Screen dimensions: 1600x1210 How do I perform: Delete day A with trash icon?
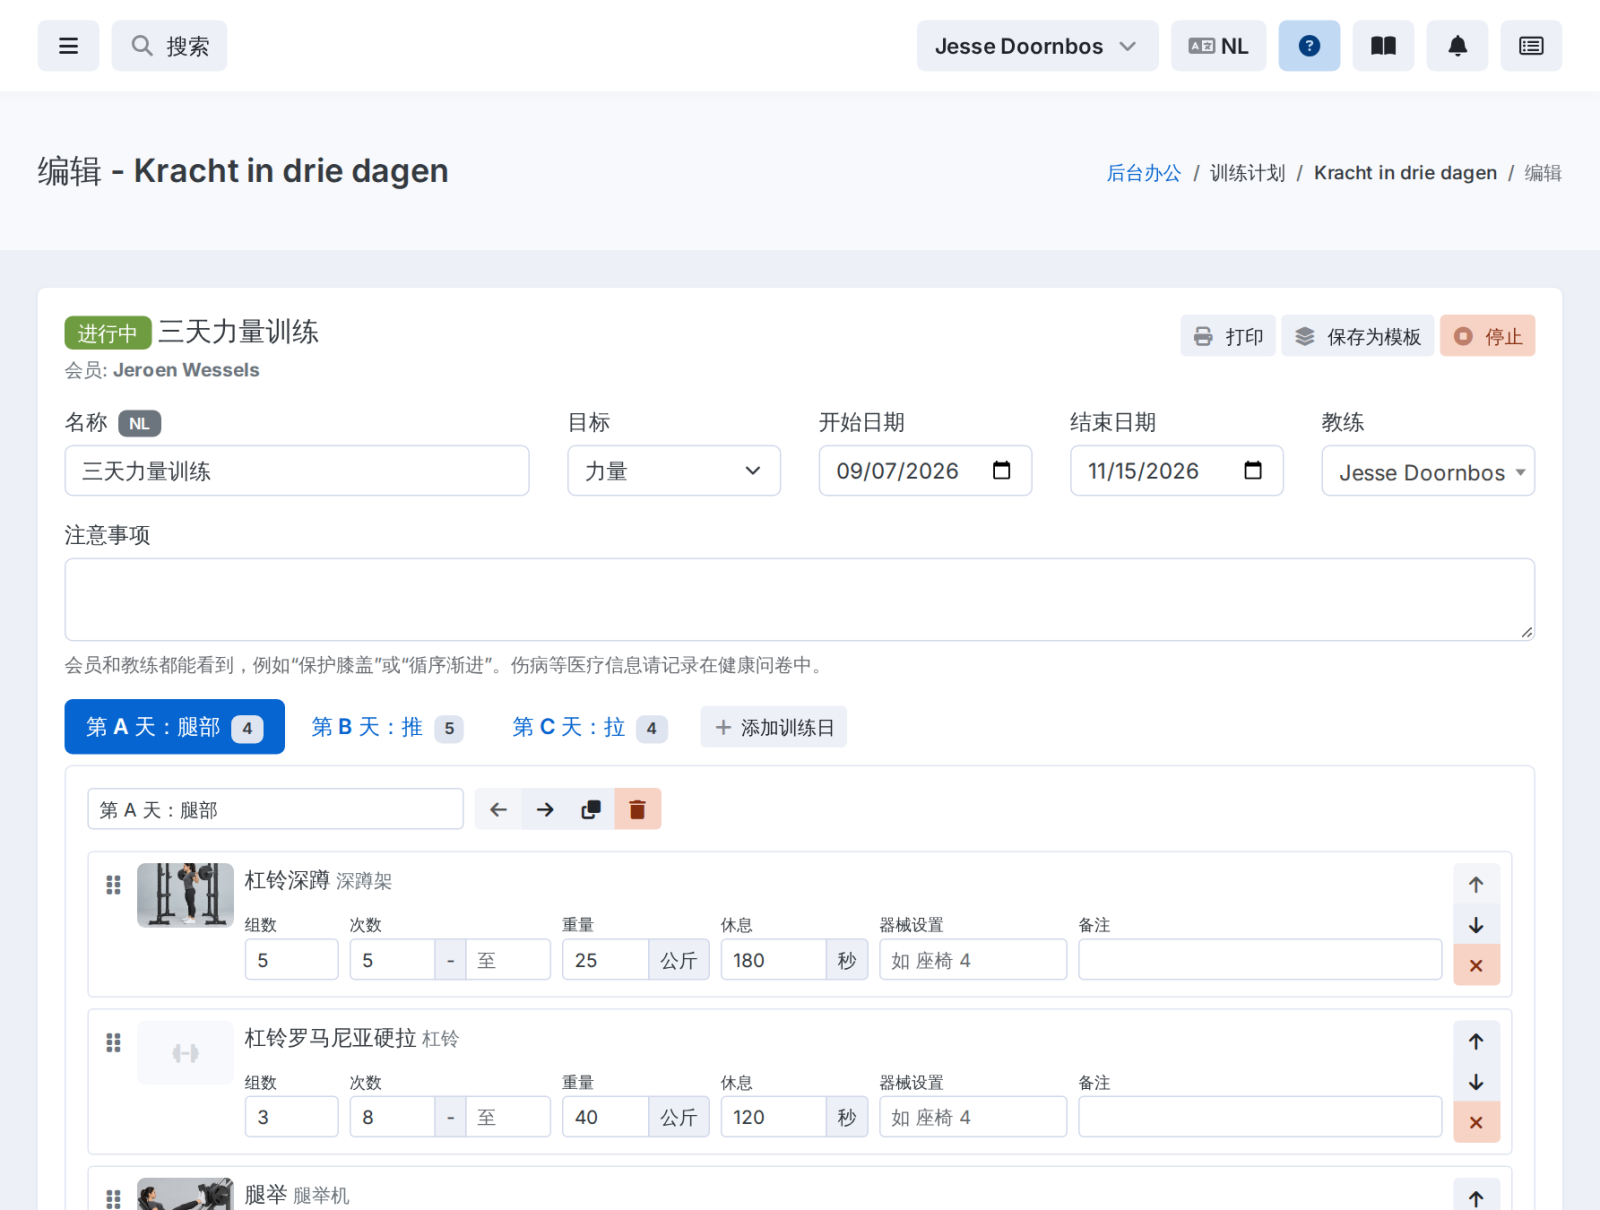click(637, 809)
